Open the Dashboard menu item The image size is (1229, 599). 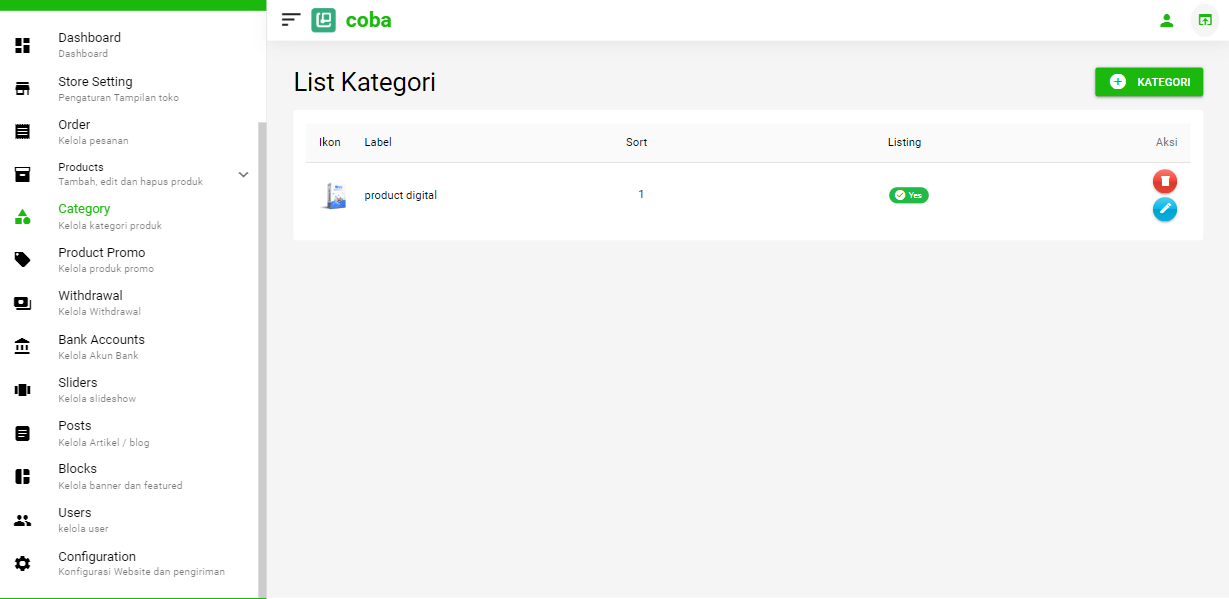pyautogui.click(x=90, y=44)
